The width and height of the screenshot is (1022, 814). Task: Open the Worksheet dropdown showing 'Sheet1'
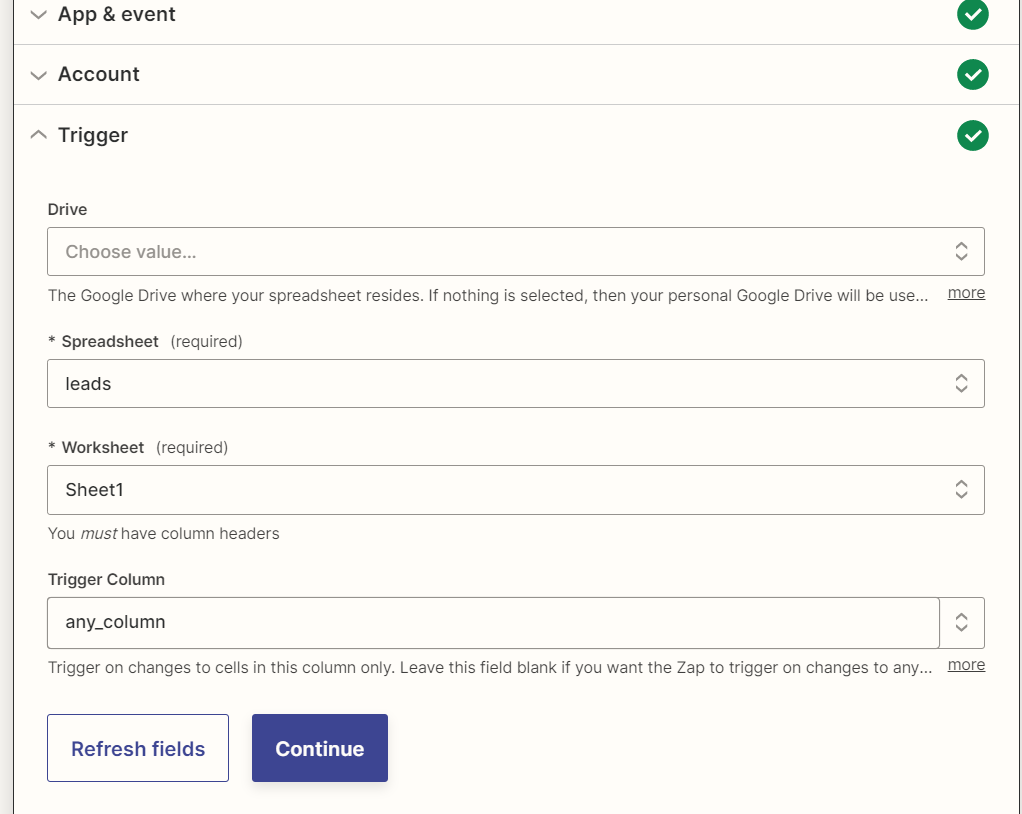490,490
